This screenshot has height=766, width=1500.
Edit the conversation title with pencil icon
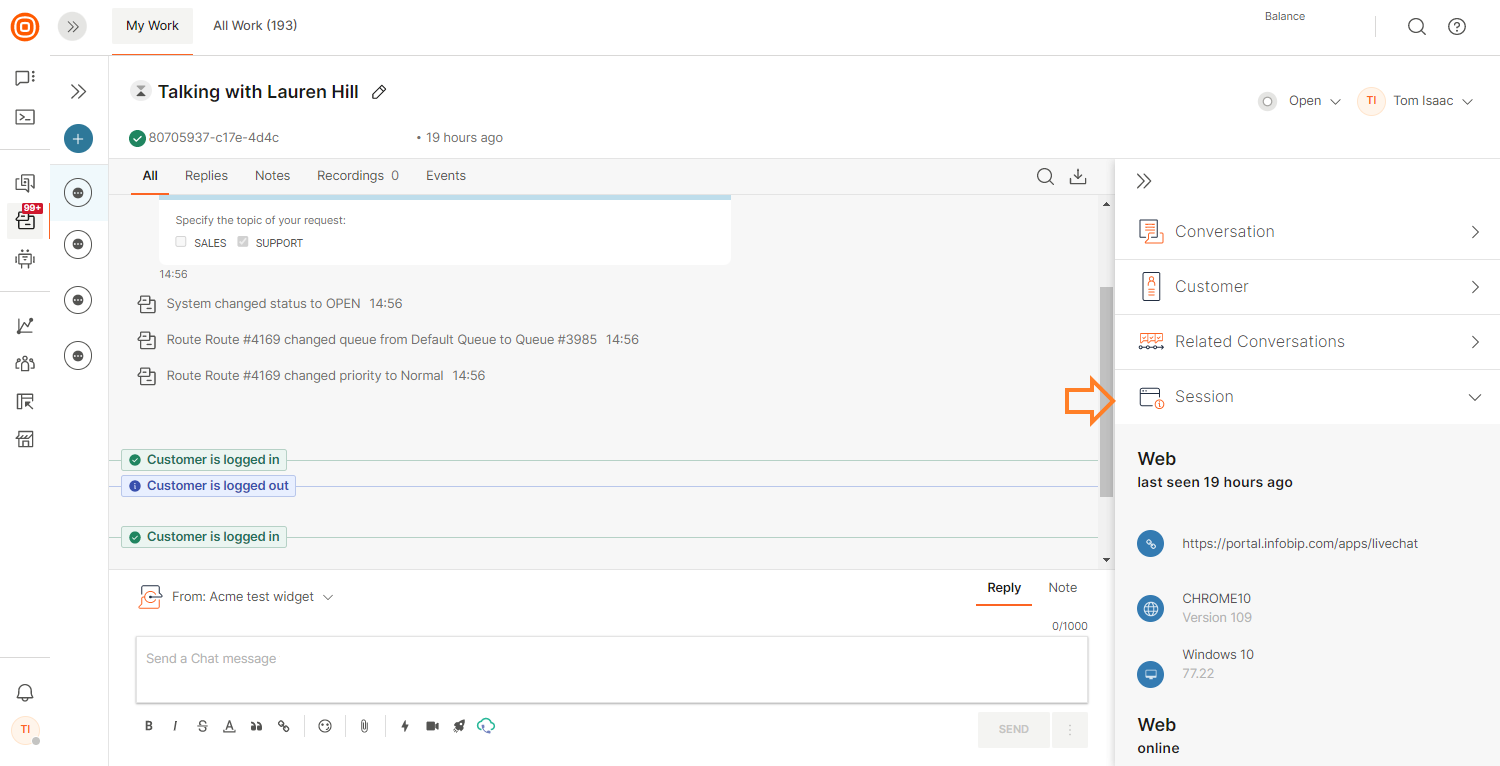coord(379,92)
